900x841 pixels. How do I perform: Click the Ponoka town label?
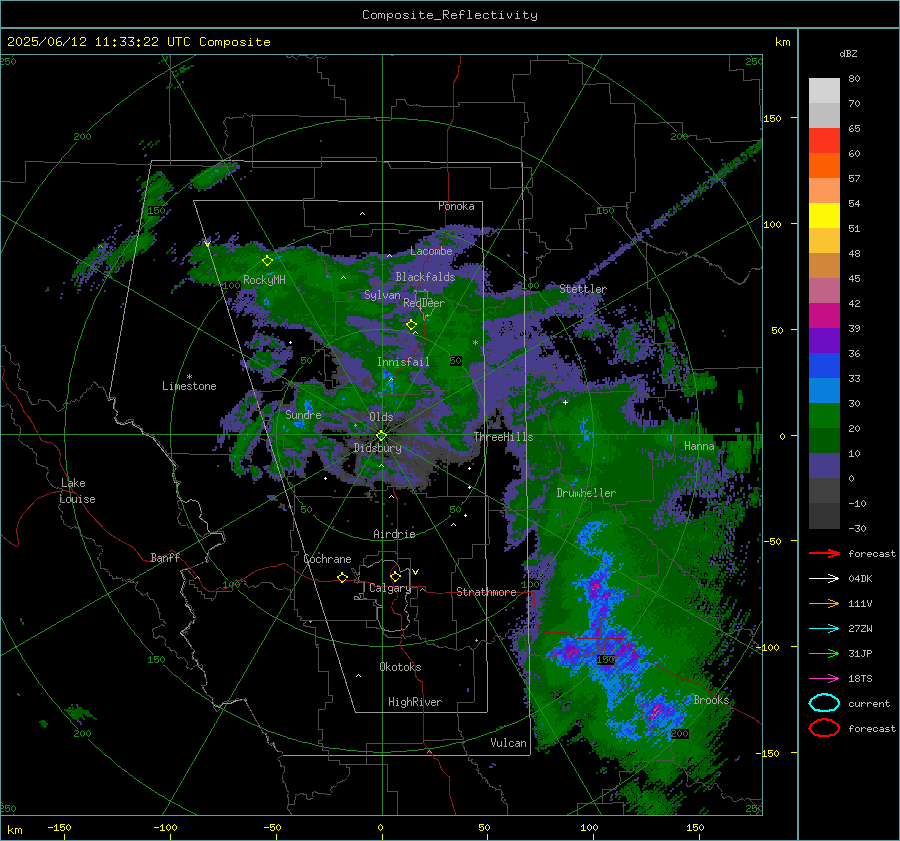point(456,206)
